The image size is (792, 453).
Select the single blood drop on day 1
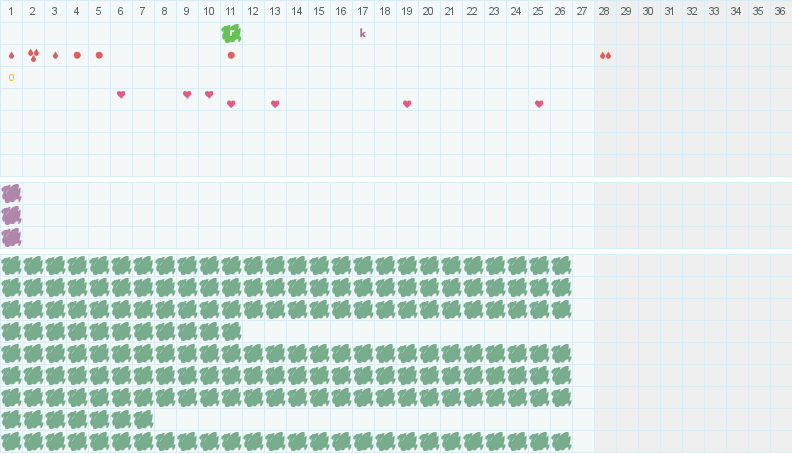[x=11, y=55]
